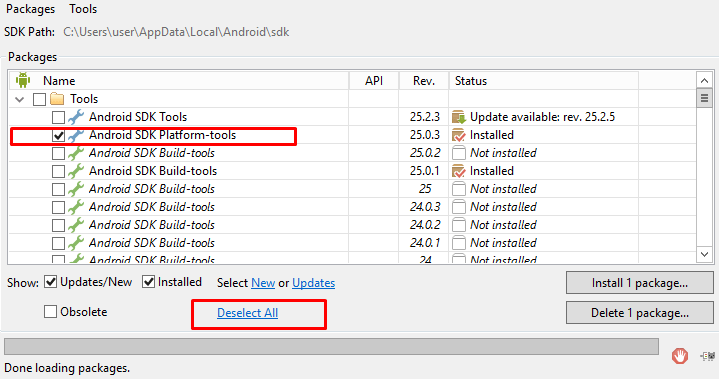Select the Android SDK Tools row name

[x=138, y=117]
